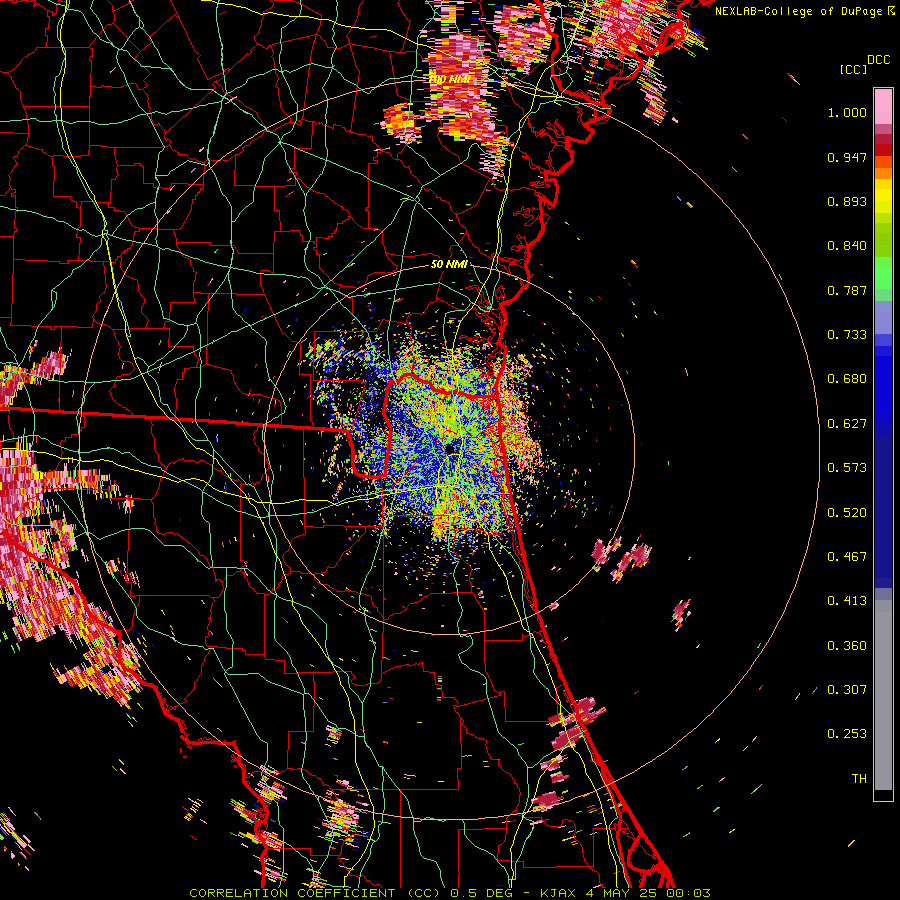Image resolution: width=900 pixels, height=900 pixels.
Task: Click the KJAX station identifier in caption
Action: pos(560,893)
